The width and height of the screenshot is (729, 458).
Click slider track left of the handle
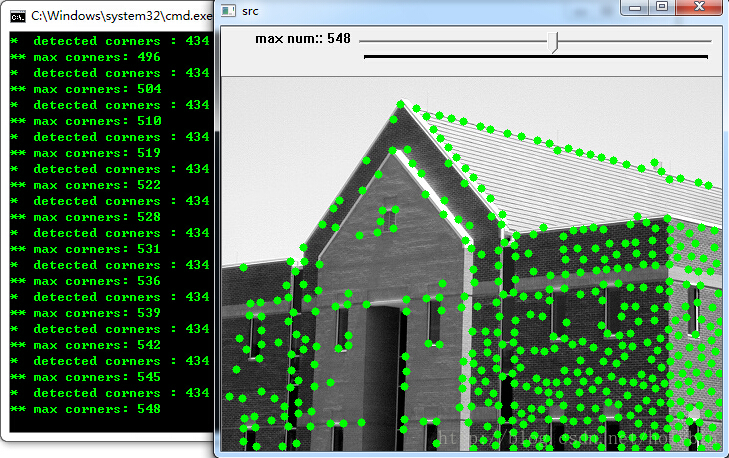point(450,41)
